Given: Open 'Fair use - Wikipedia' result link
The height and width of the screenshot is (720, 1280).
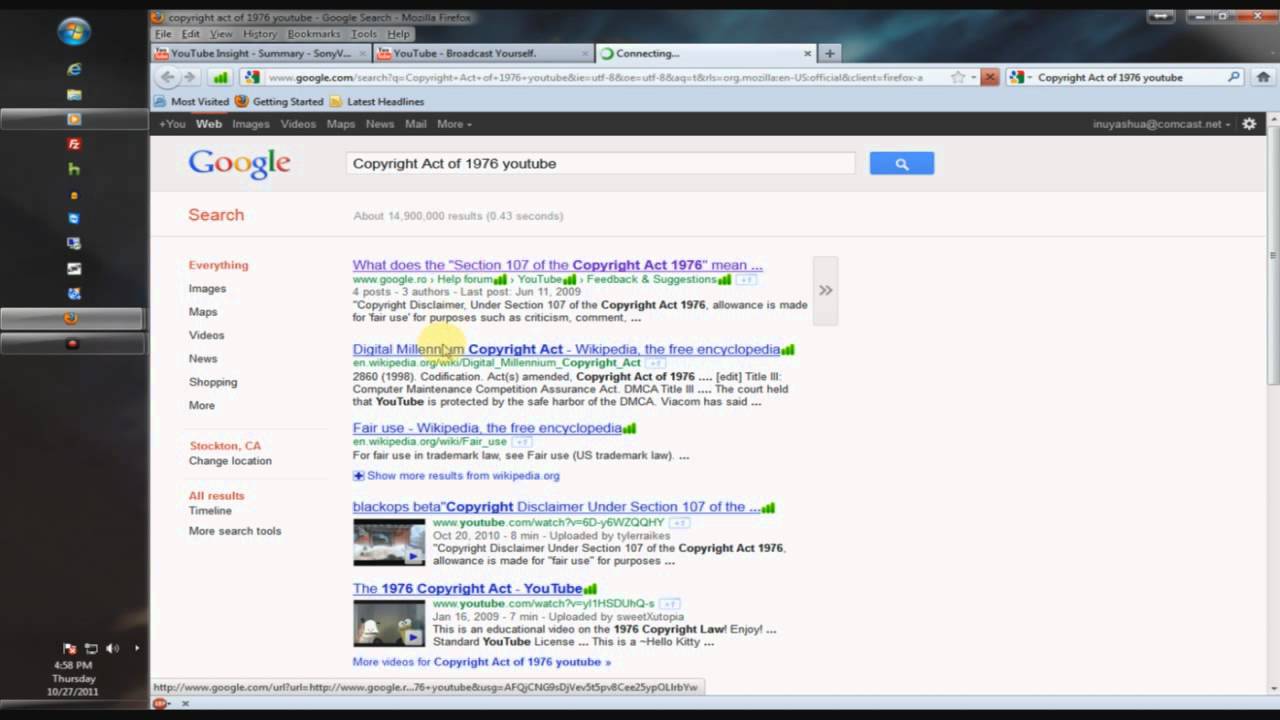Looking at the screenshot, I should [487, 428].
